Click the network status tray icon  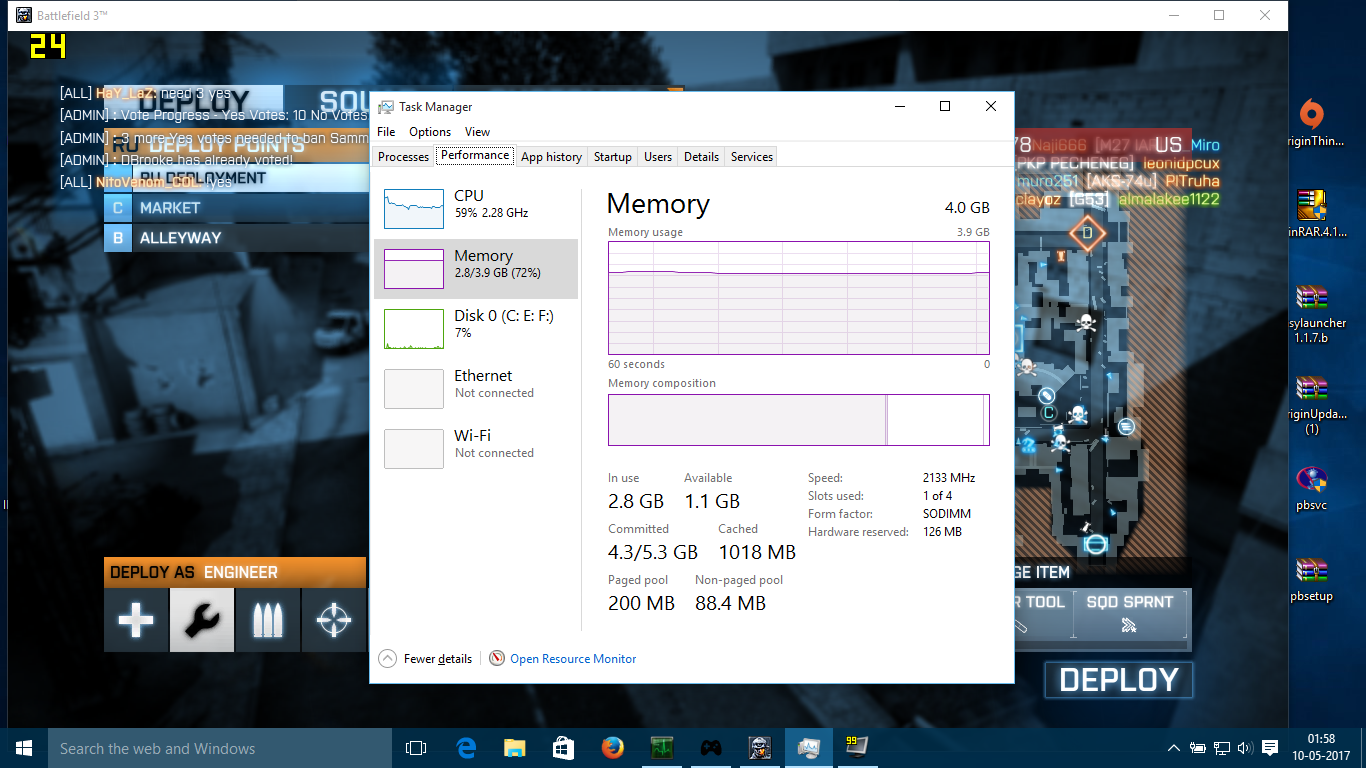(x=1221, y=748)
